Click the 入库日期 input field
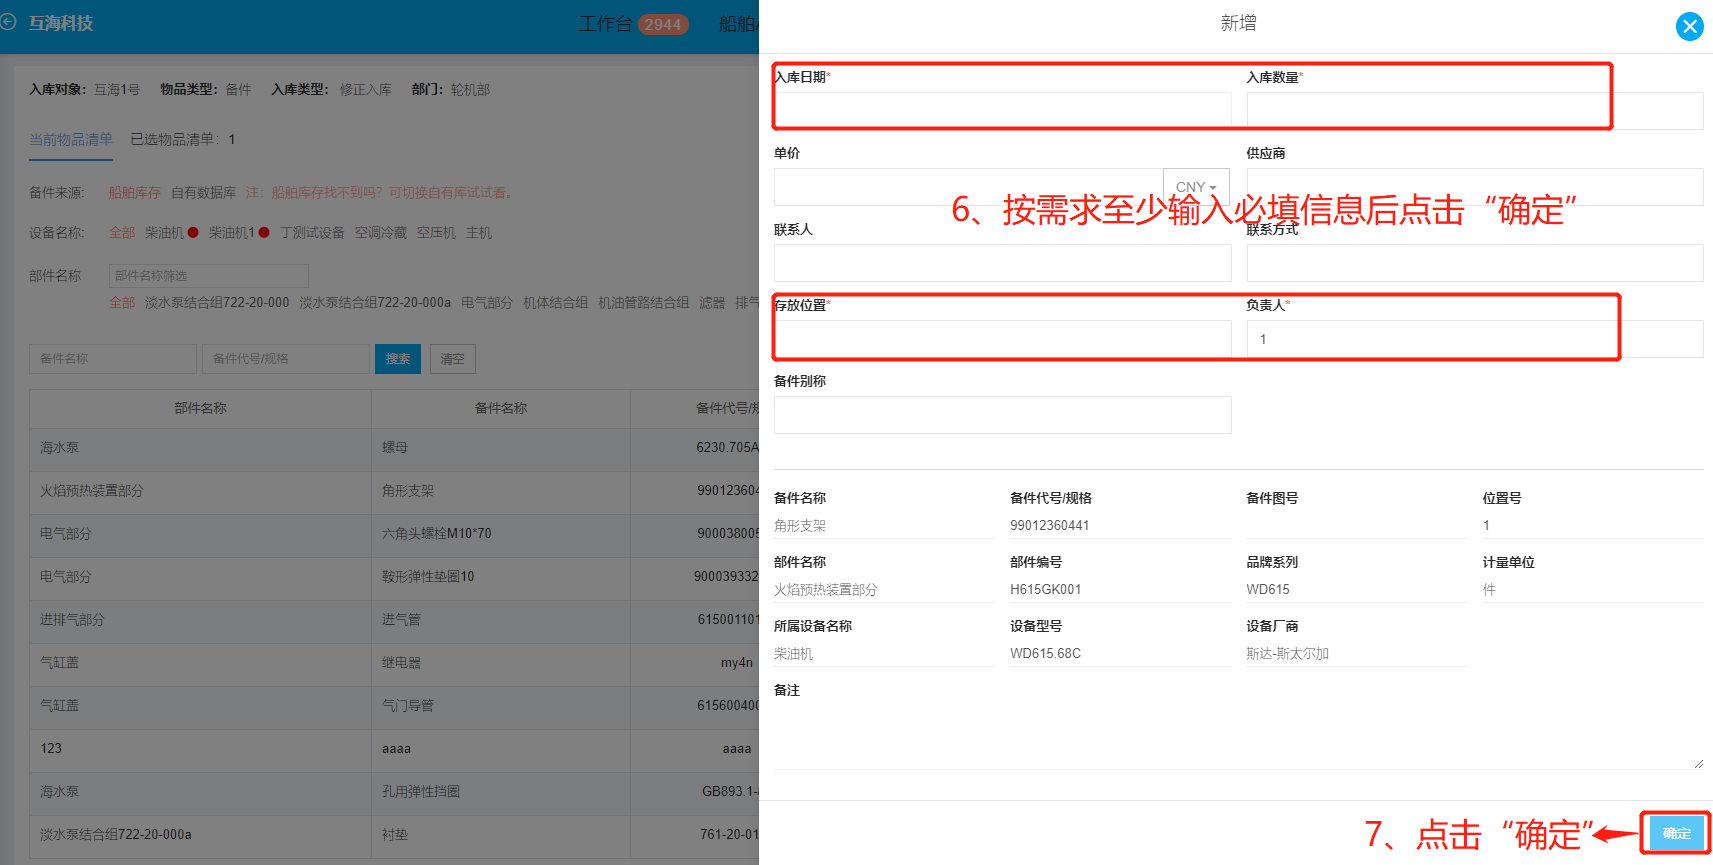The width and height of the screenshot is (1713, 865). 1002,111
